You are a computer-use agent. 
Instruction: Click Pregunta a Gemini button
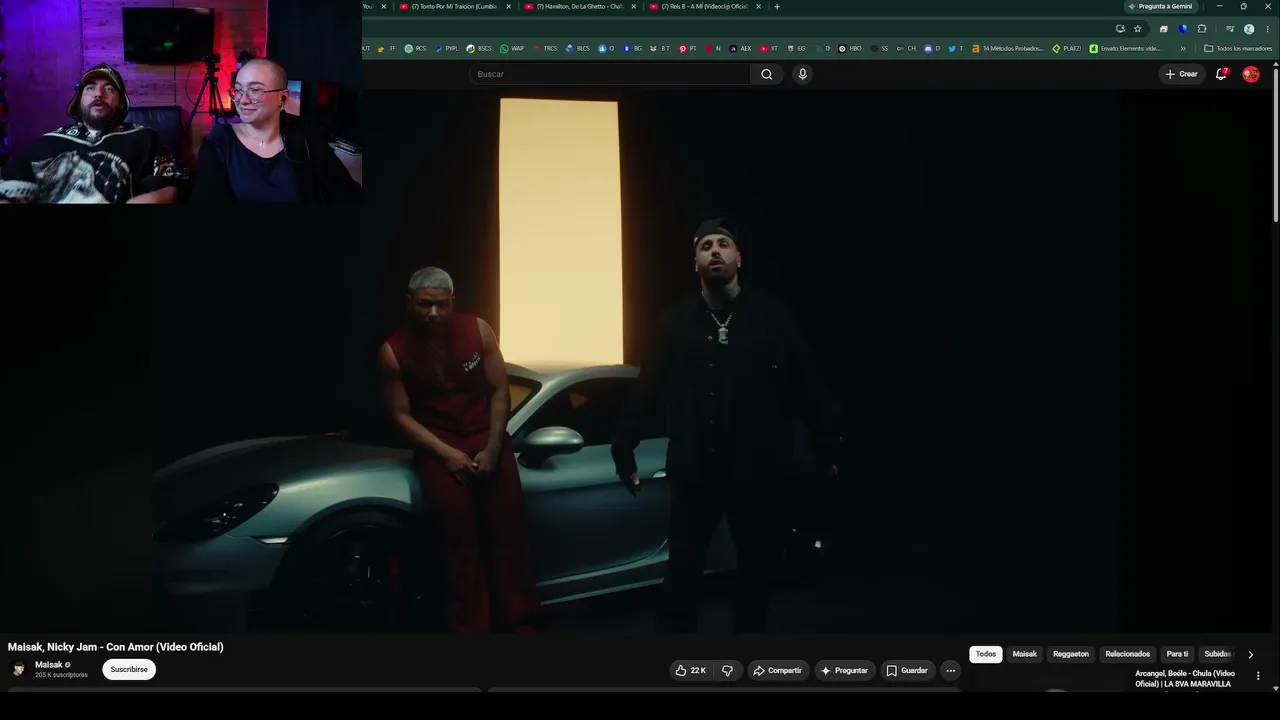tap(1160, 6)
